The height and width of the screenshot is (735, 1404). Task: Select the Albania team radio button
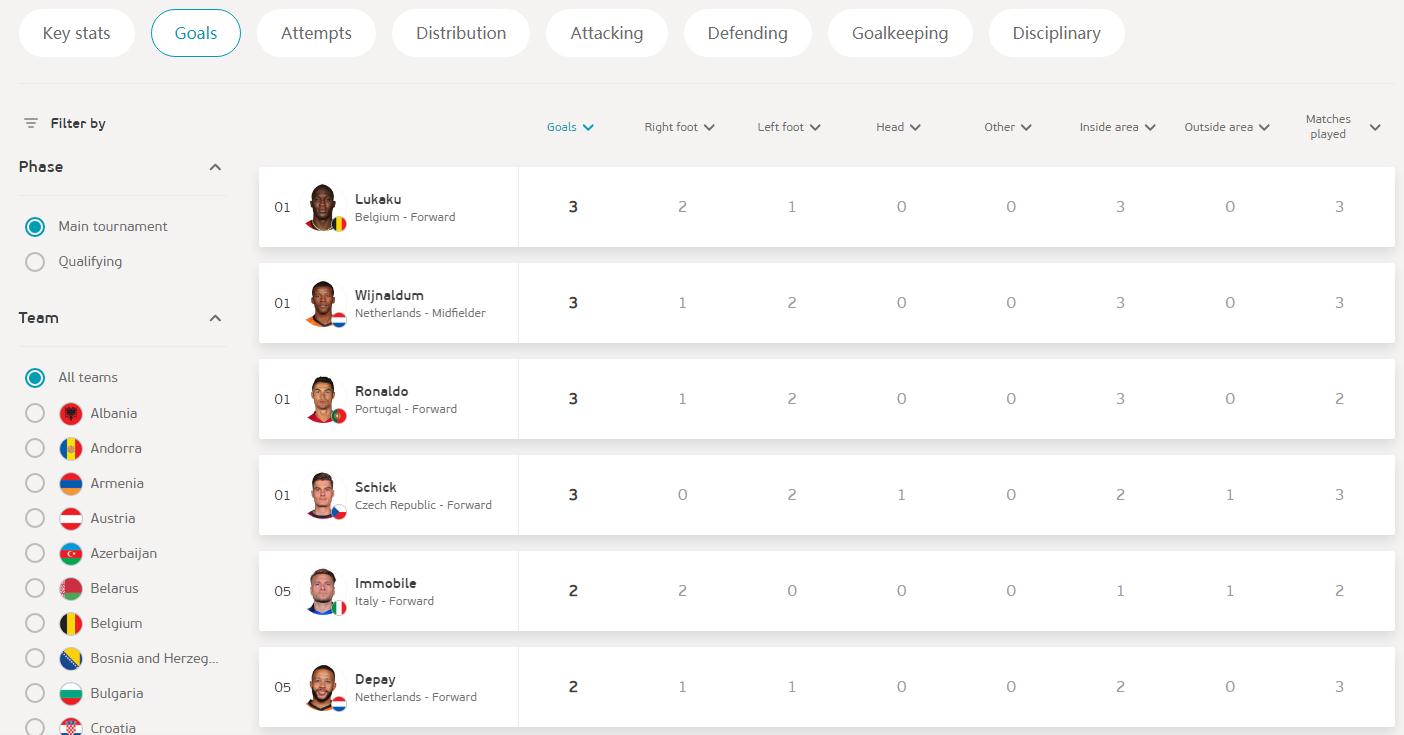coord(35,413)
